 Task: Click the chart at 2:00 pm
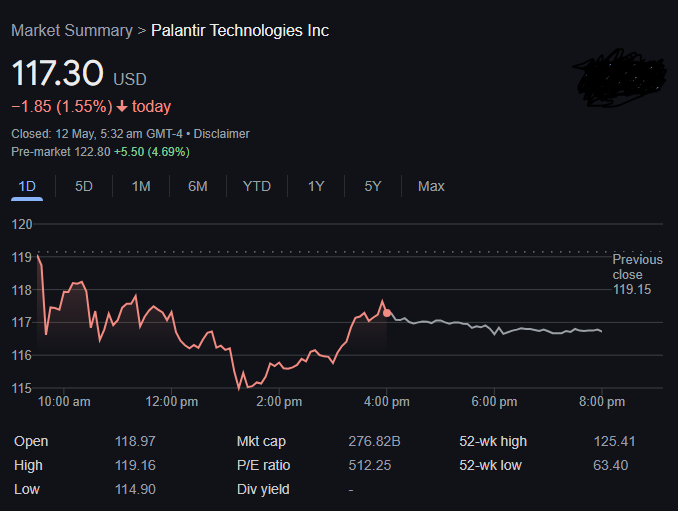click(278, 367)
